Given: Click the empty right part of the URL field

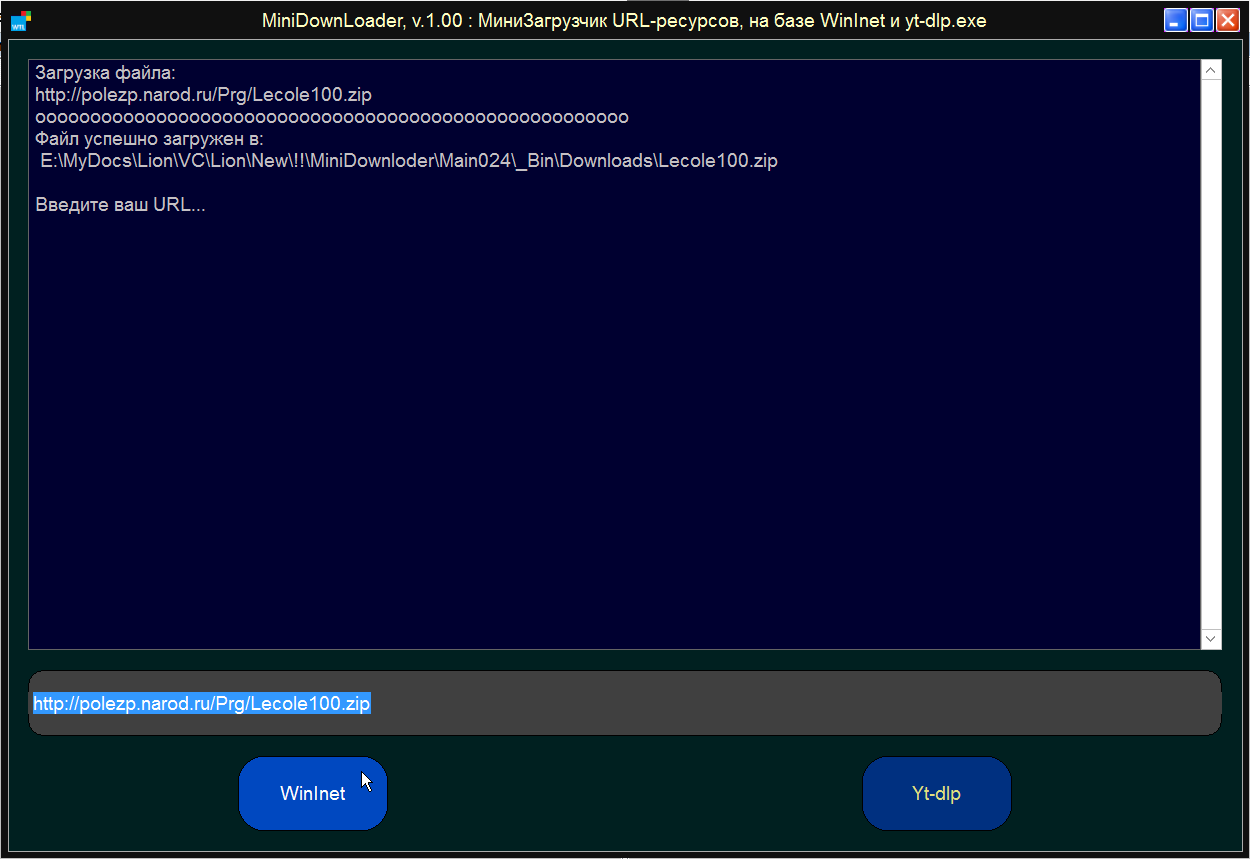Looking at the screenshot, I should tap(800, 703).
